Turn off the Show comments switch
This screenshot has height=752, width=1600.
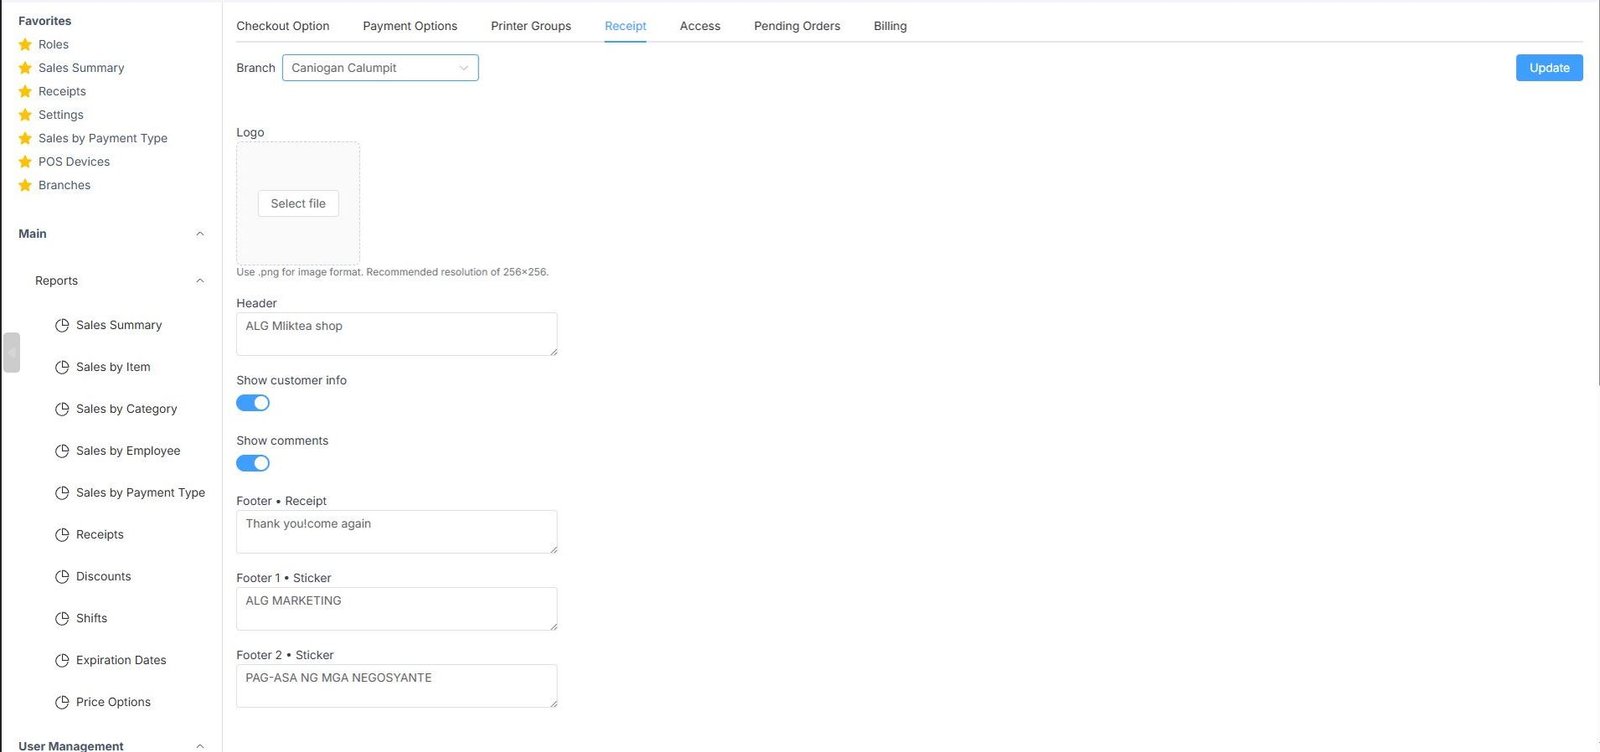point(253,463)
